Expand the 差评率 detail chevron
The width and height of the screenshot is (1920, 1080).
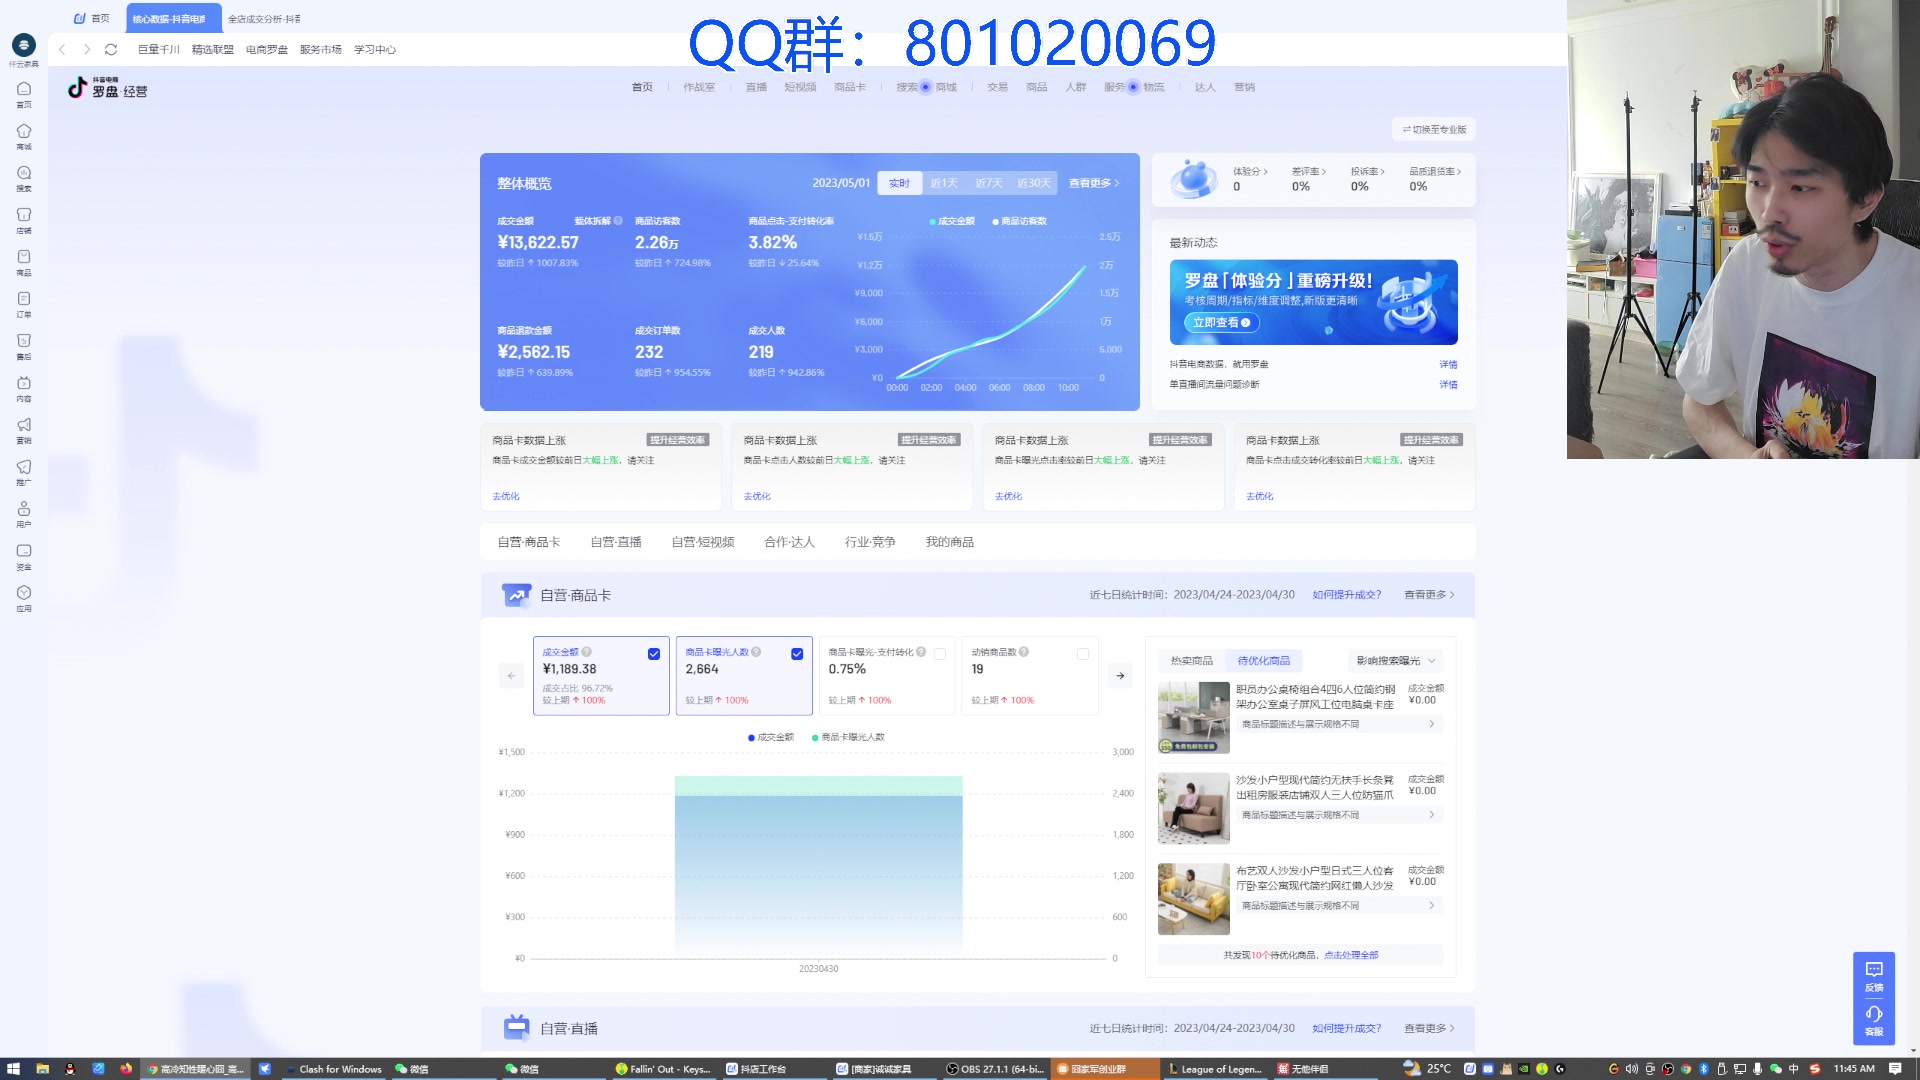tap(1324, 172)
